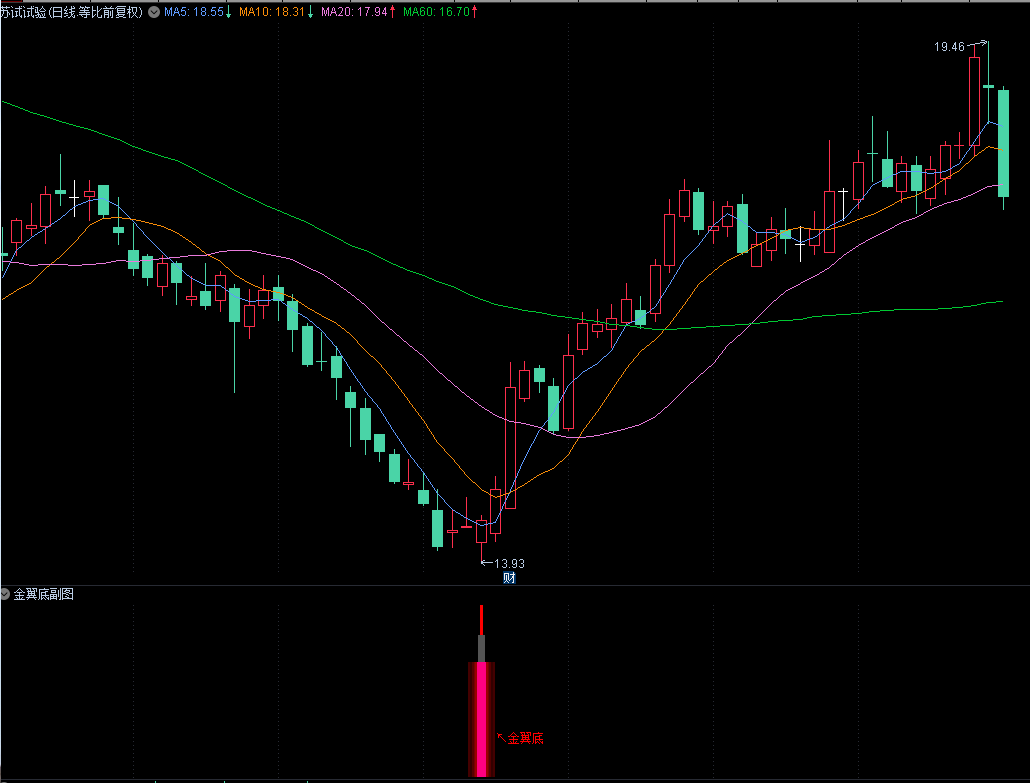Expand the main chart indicator dropdown arrow
The width and height of the screenshot is (1030, 783).
click(153, 13)
